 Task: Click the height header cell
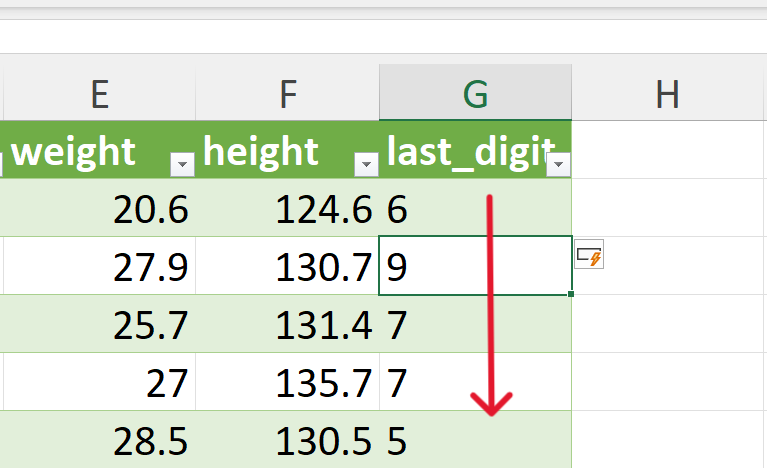point(288,150)
